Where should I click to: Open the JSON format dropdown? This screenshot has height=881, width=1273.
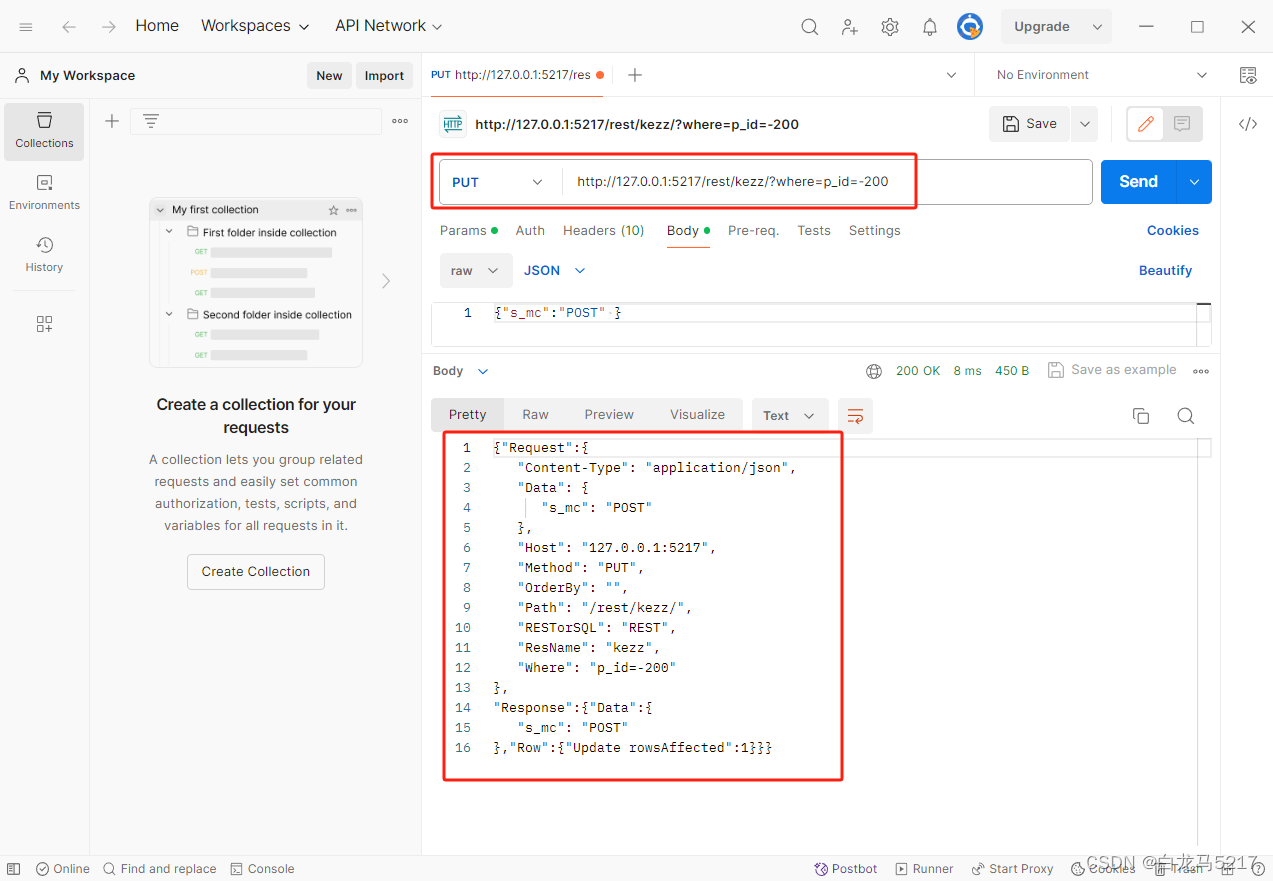[555, 271]
